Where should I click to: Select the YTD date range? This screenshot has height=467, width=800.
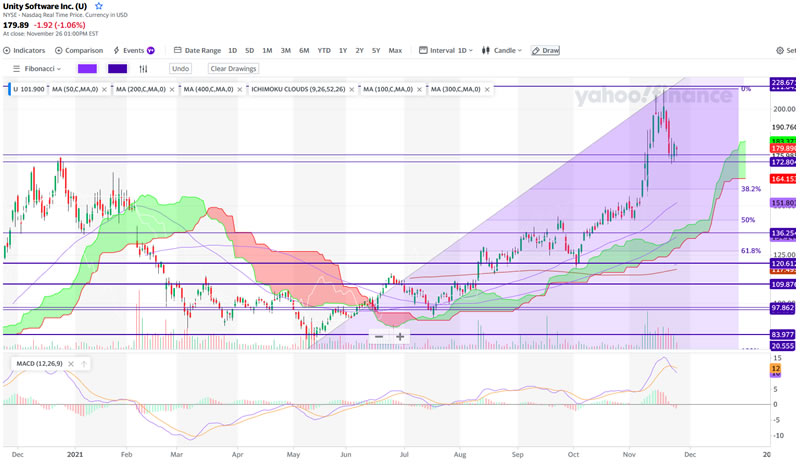(x=324, y=51)
